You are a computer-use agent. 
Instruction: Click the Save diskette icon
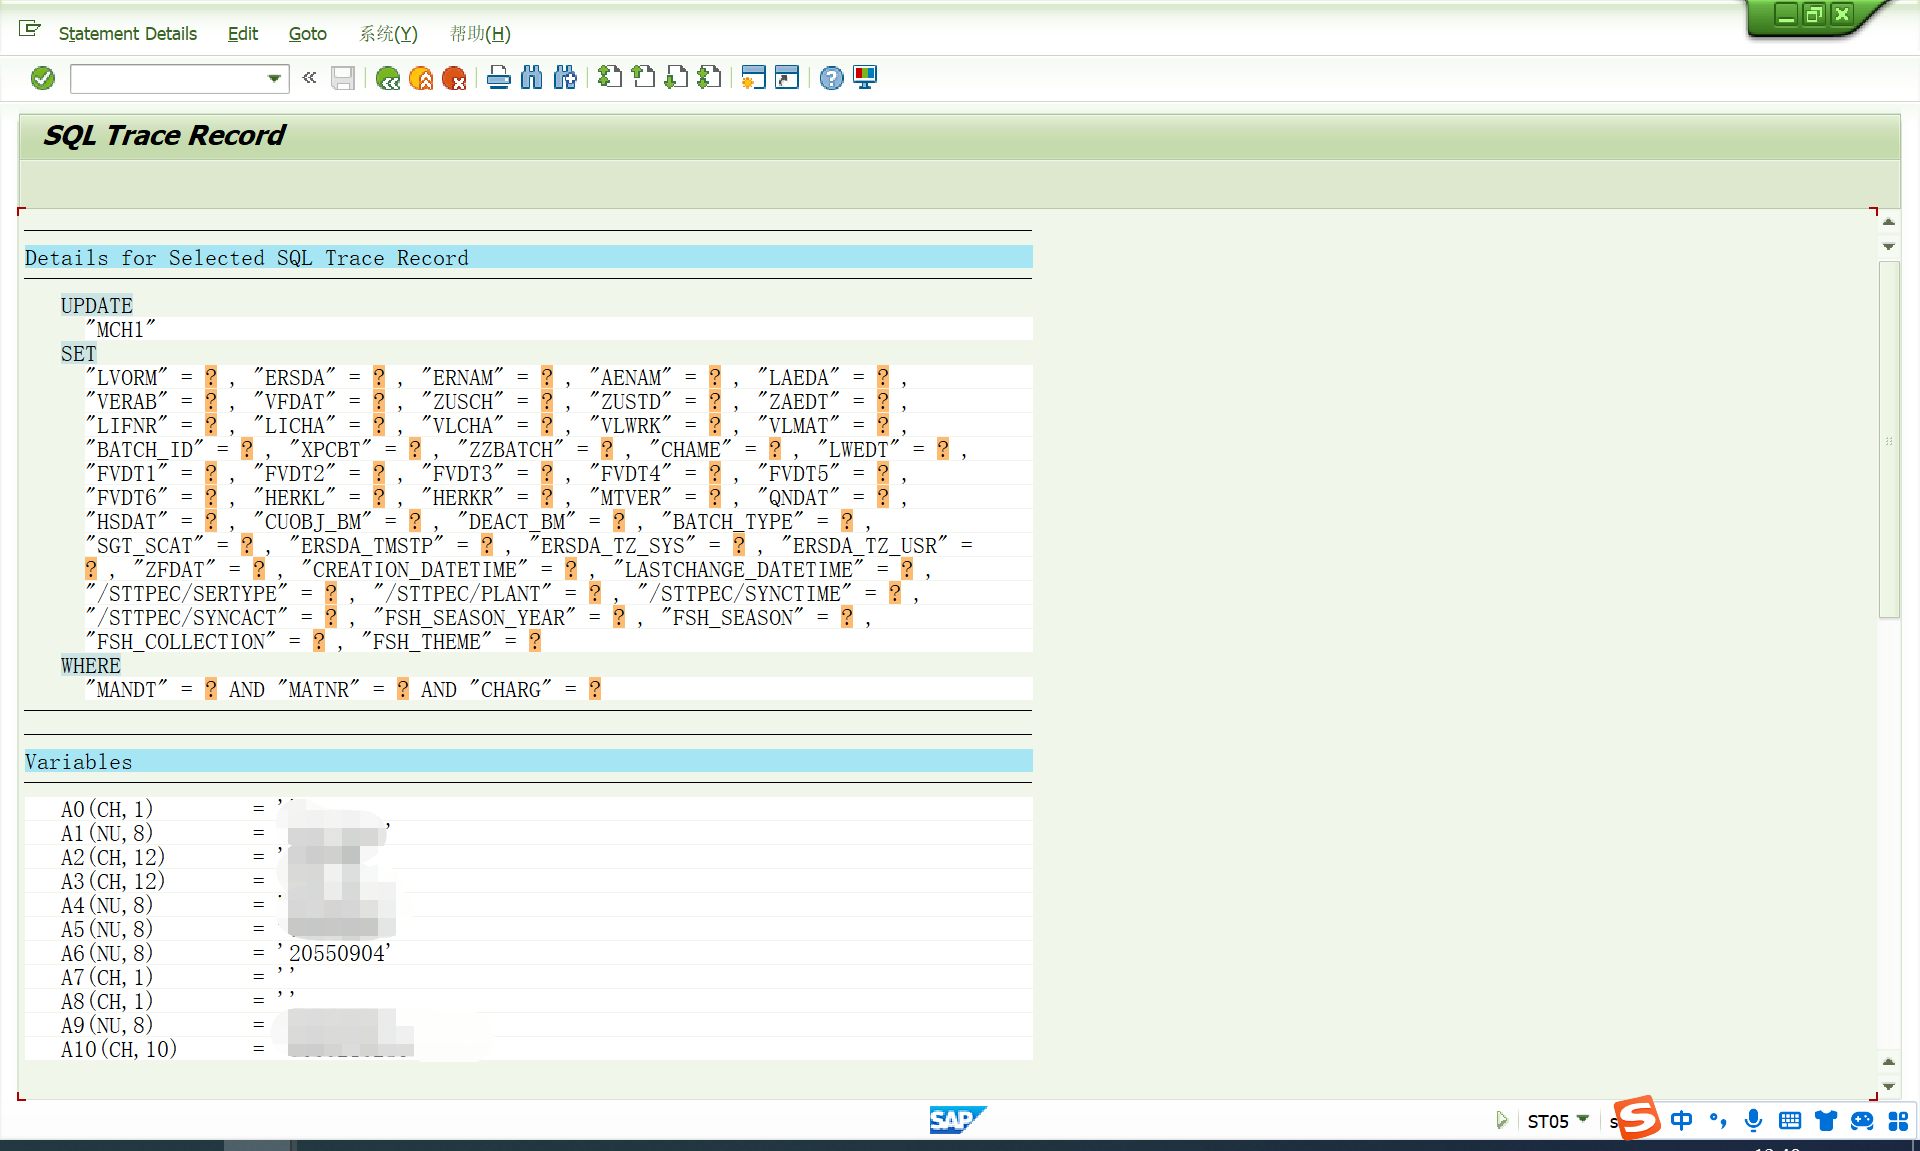[343, 78]
